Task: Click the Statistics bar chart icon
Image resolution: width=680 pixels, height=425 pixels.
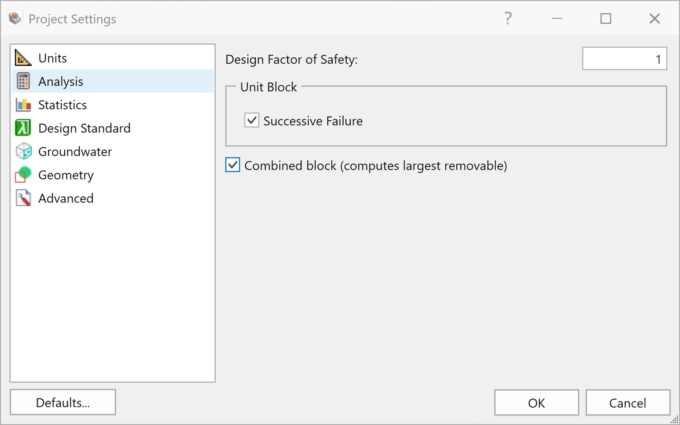Action: pos(23,105)
